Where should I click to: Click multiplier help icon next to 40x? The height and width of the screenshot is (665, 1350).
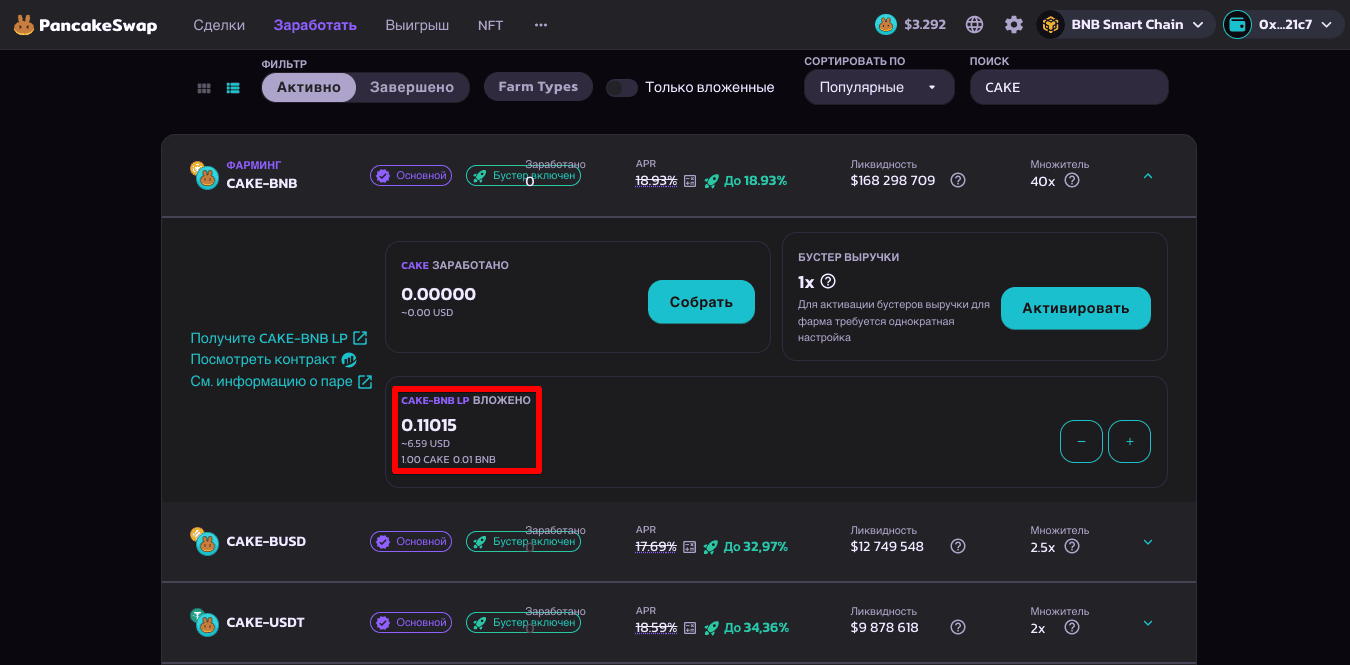point(1072,181)
